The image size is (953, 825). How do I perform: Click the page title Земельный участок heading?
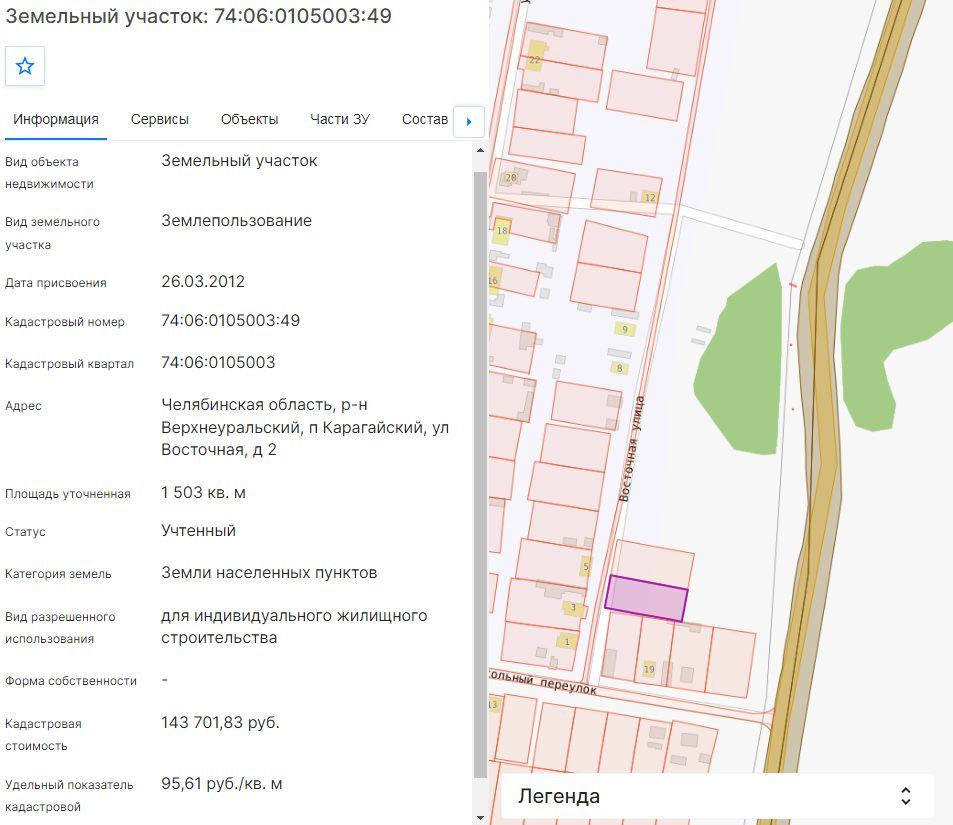tap(198, 16)
